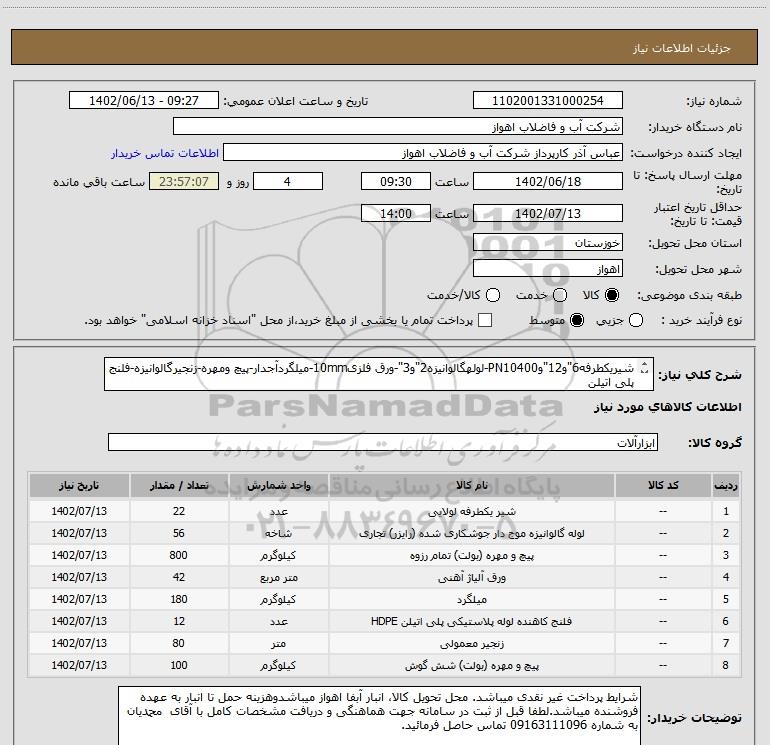Image resolution: width=770 pixels, height=745 pixels.
Task: Click the countdown timer 23:57:07
Action: pyautogui.click(x=184, y=182)
